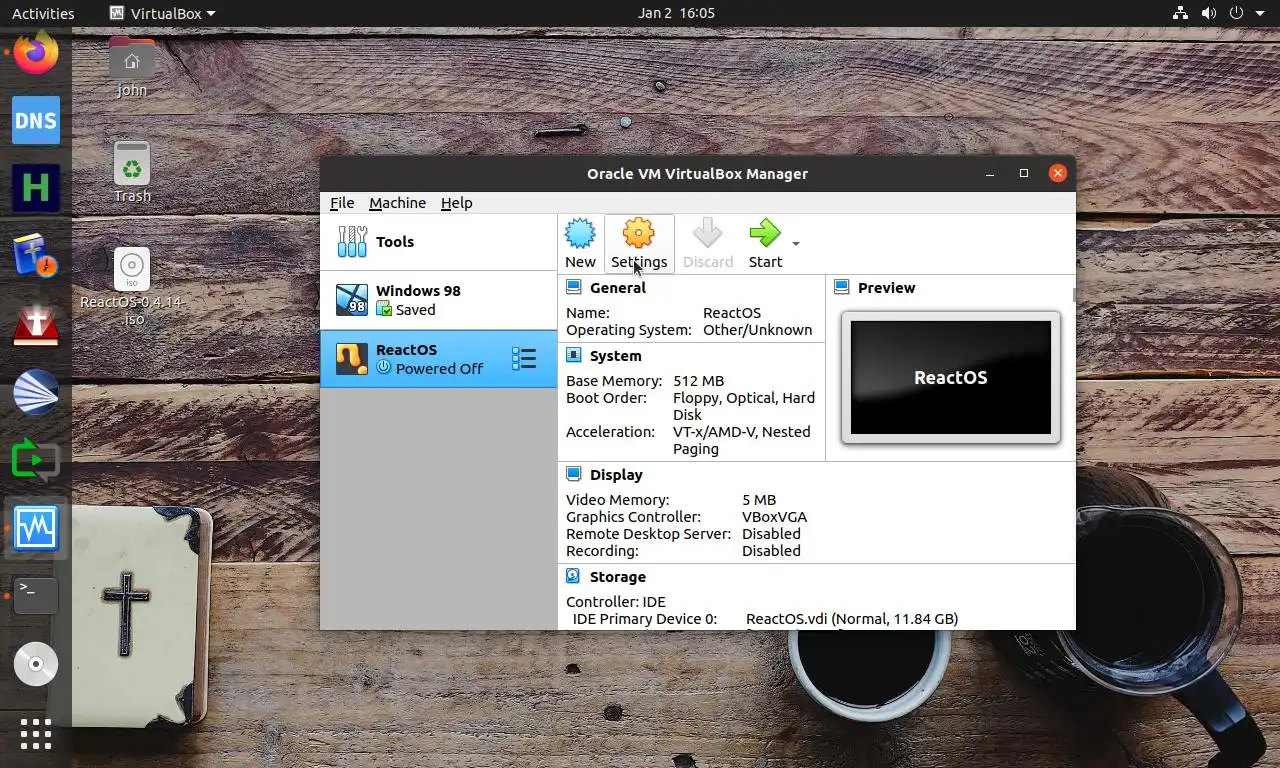Viewport: 1280px width, 768px height.
Task: Click the General section icon
Action: pyautogui.click(x=574, y=287)
